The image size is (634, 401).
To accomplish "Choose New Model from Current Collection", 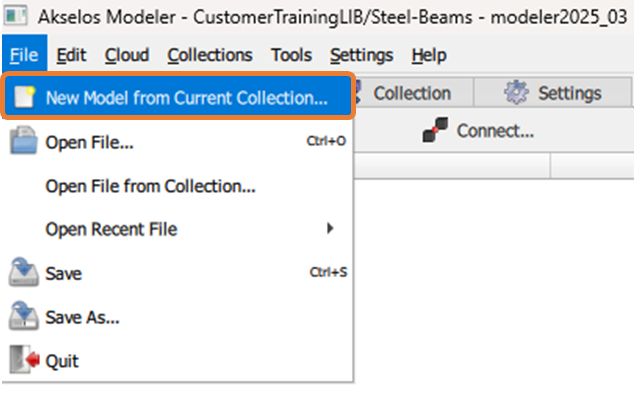I will pyautogui.click(x=178, y=97).
